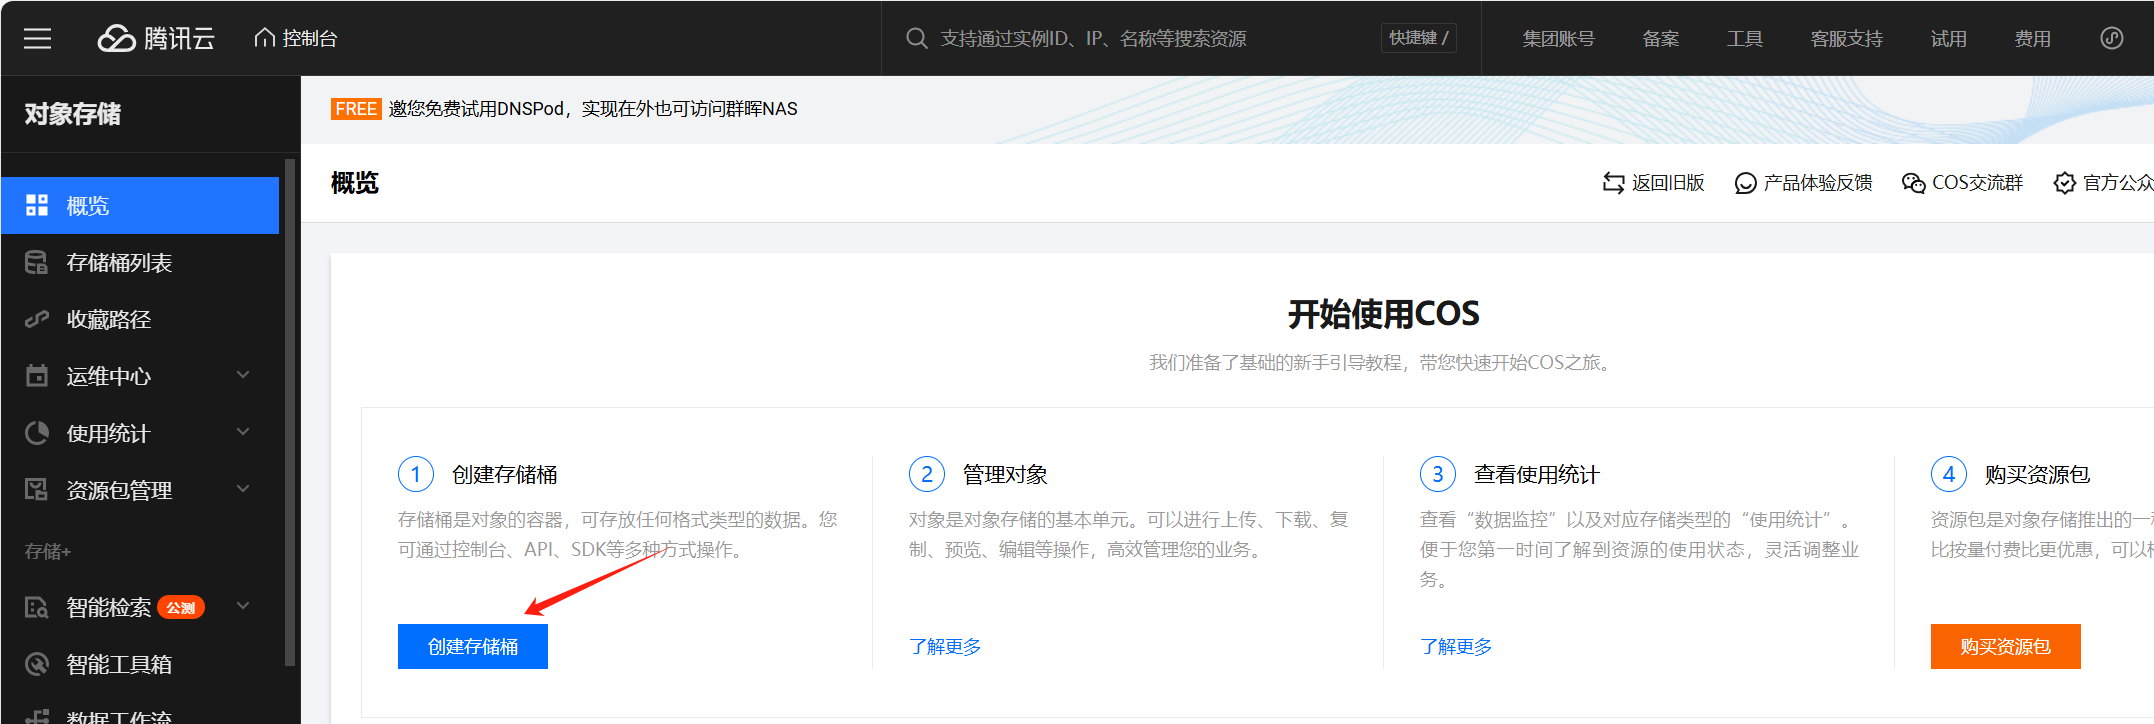Viewport: 2154px width, 724px height.
Task: Expand the 运维中心 chevron
Action: click(x=243, y=375)
